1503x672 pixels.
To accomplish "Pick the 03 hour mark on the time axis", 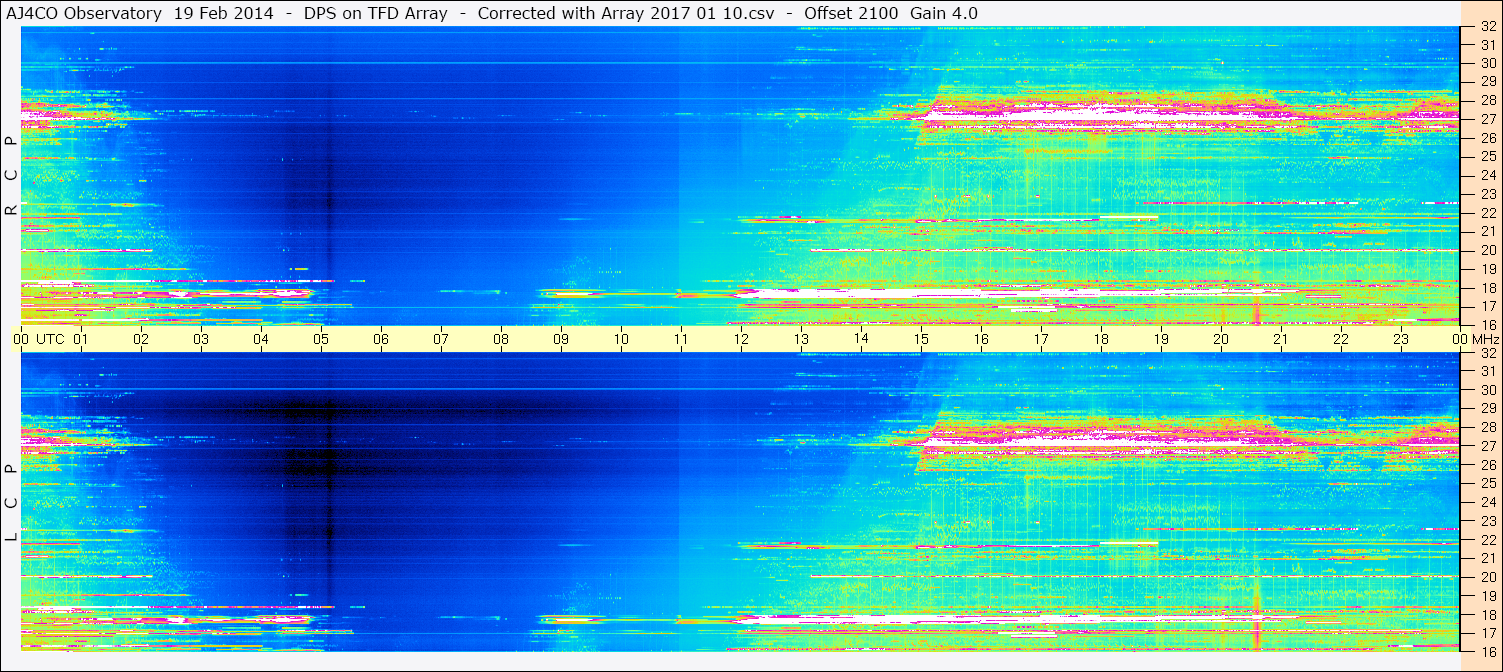I will coord(201,339).
